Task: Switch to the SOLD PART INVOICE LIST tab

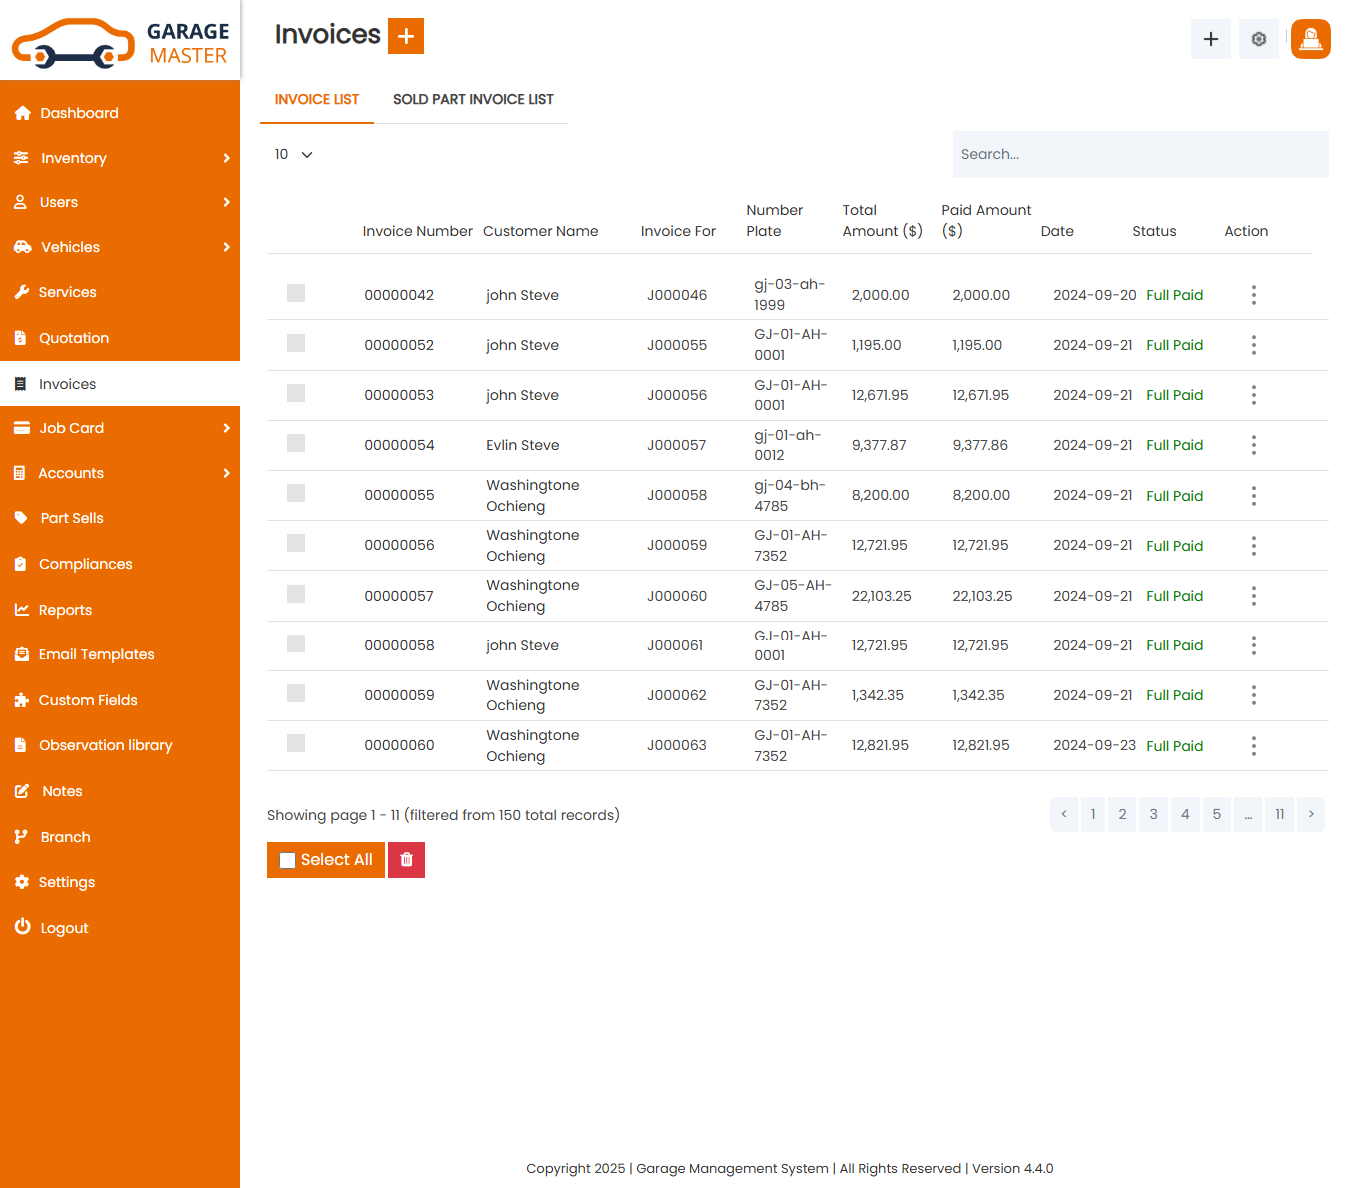Action: [473, 99]
